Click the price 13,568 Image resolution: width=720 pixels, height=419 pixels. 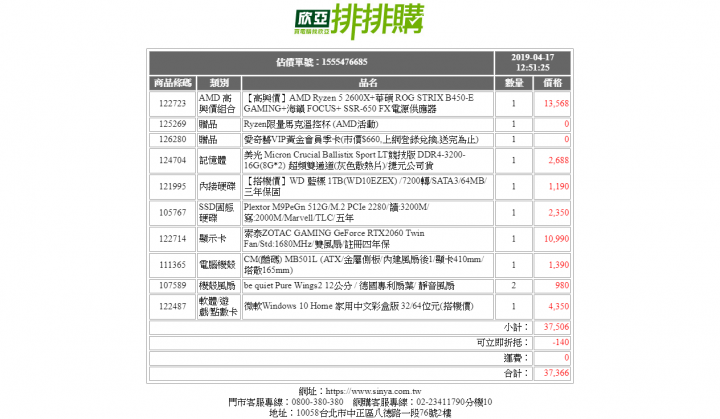pos(556,104)
